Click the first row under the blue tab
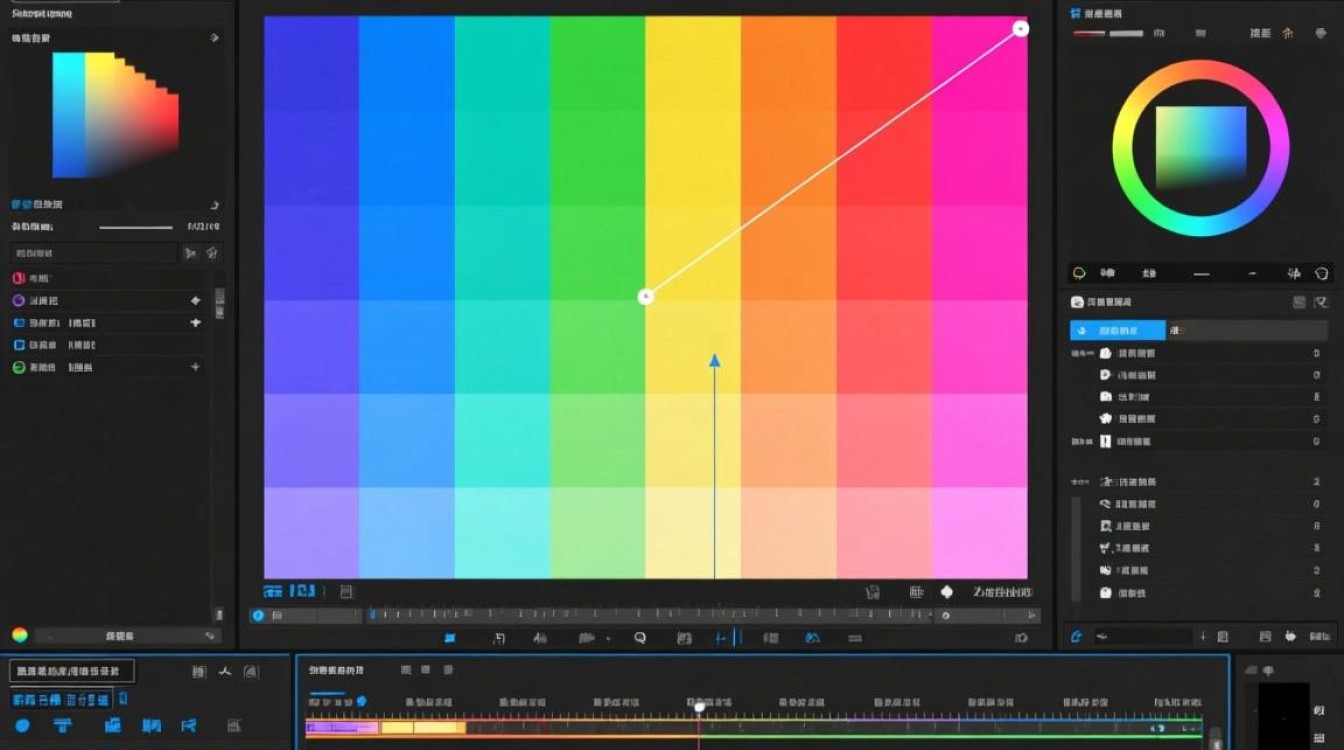 [x=1198, y=353]
